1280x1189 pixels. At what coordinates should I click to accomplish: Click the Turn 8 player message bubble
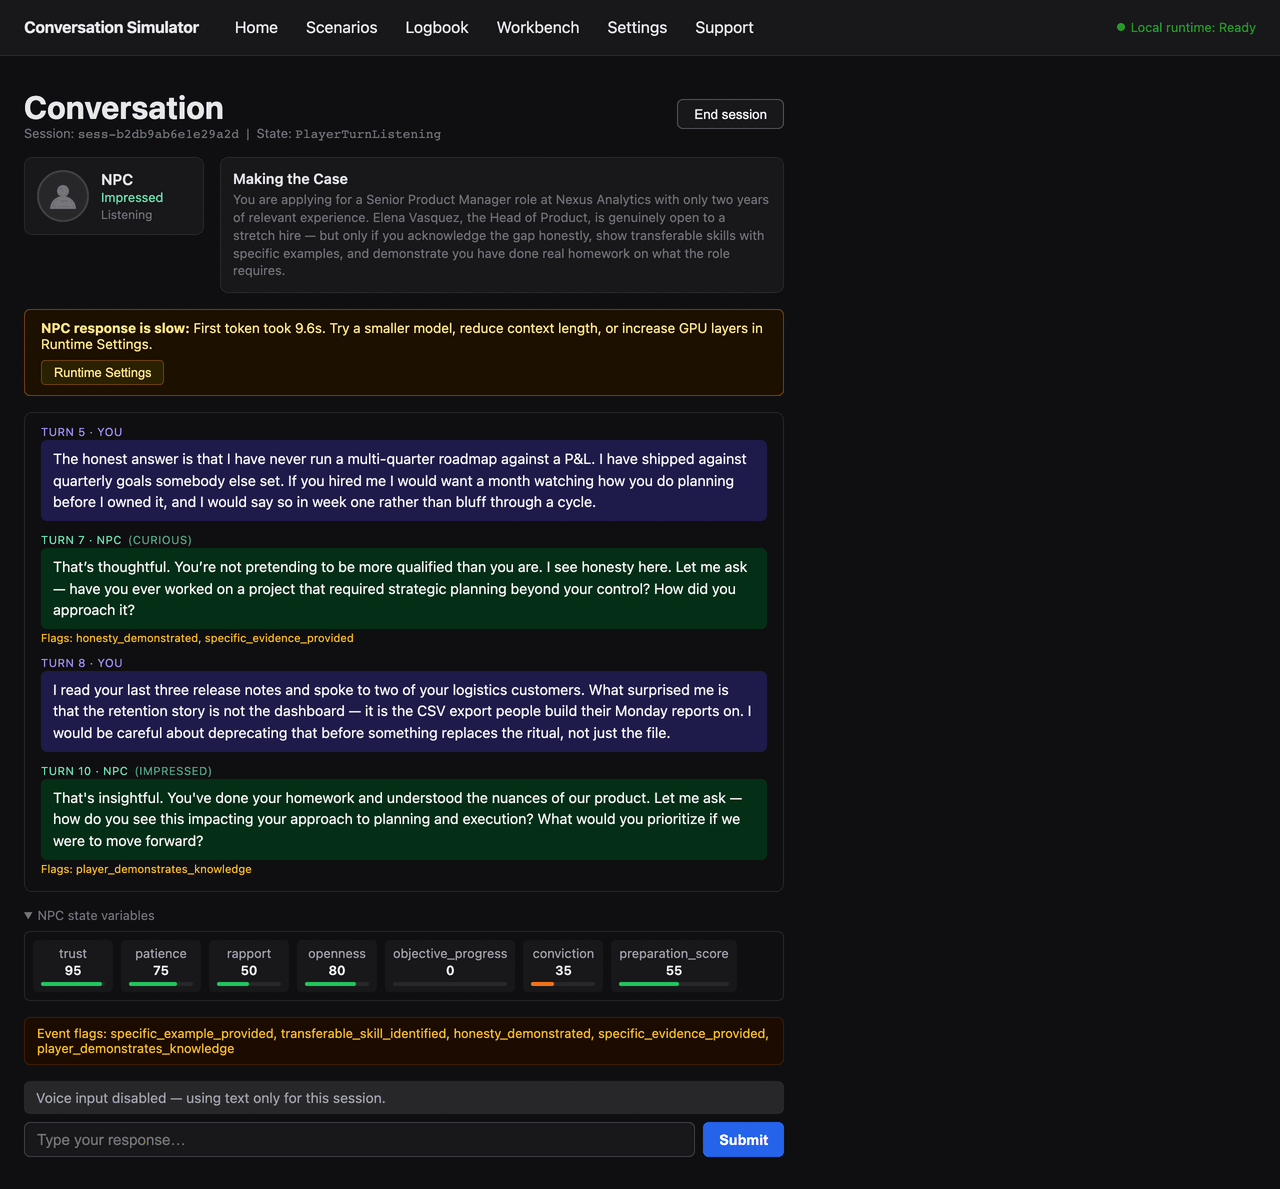(404, 712)
